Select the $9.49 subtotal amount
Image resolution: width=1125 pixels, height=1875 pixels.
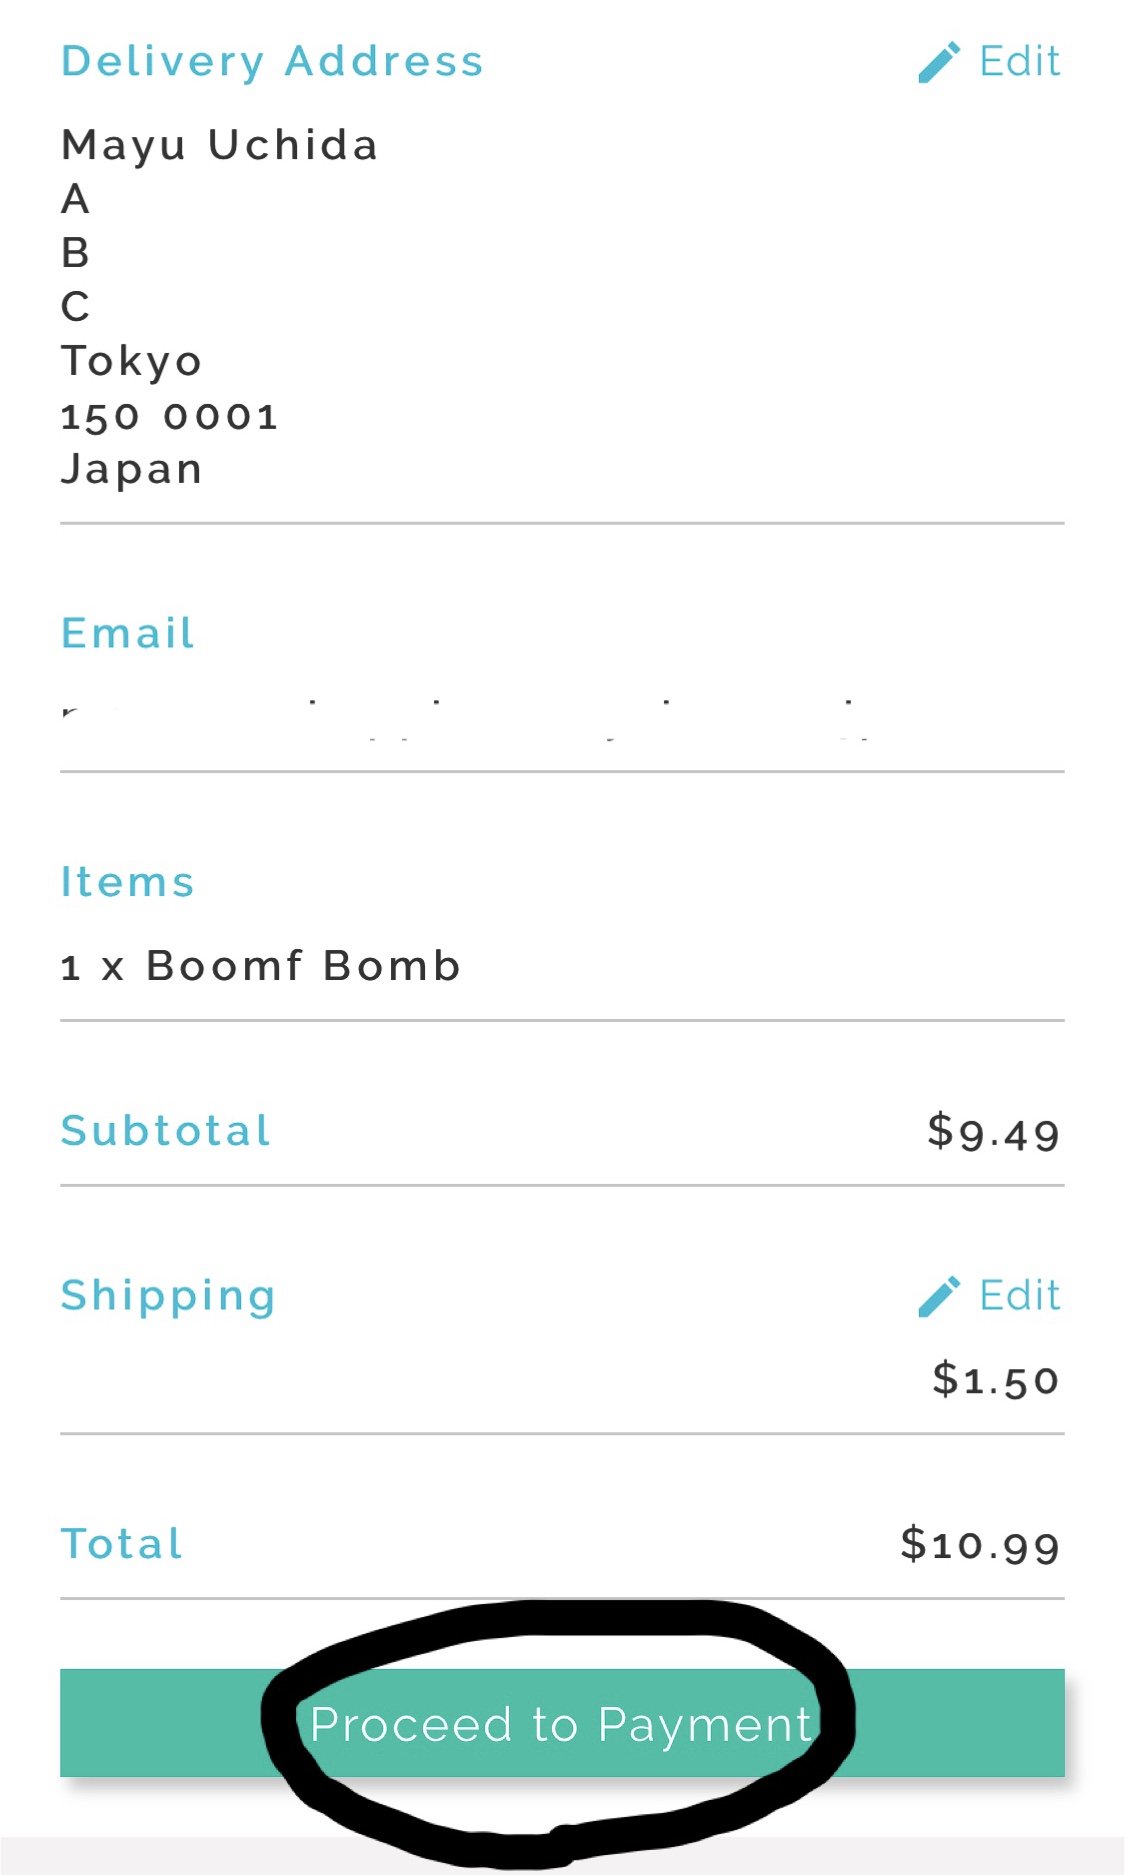(x=992, y=1133)
